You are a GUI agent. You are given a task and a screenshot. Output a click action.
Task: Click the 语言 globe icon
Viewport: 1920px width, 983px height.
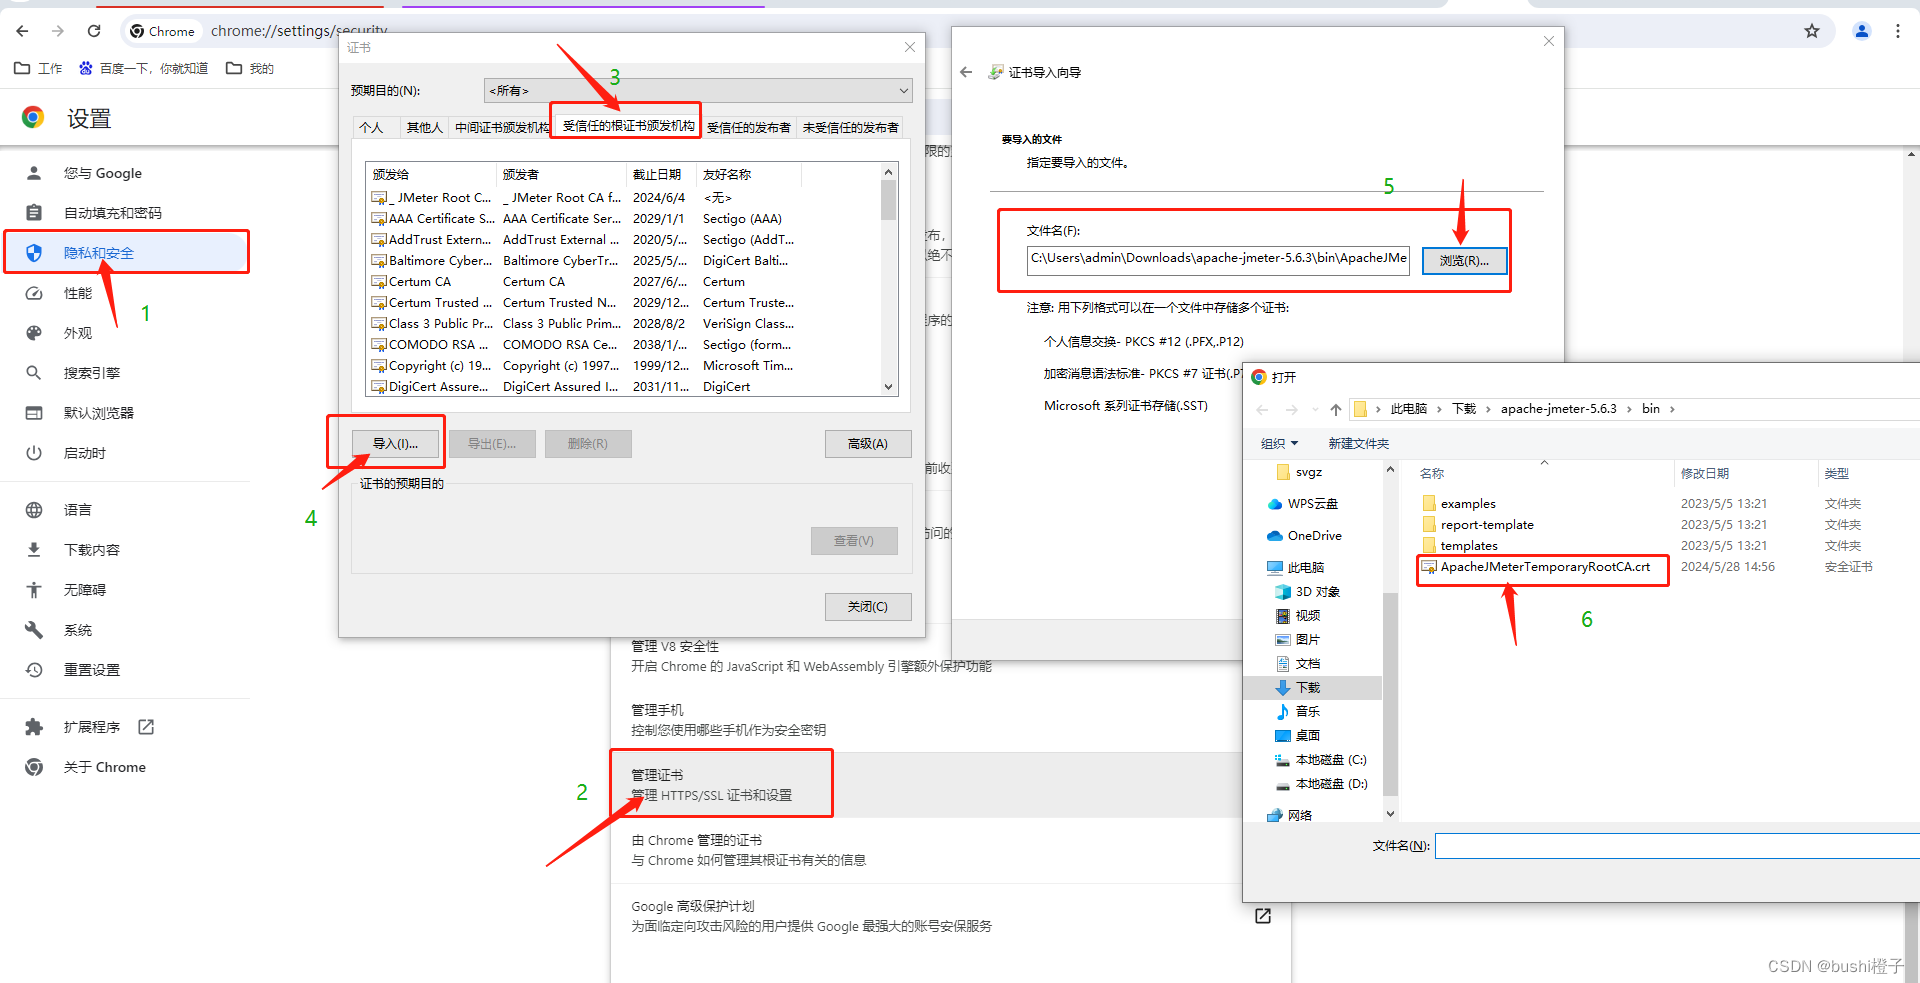[x=34, y=510]
